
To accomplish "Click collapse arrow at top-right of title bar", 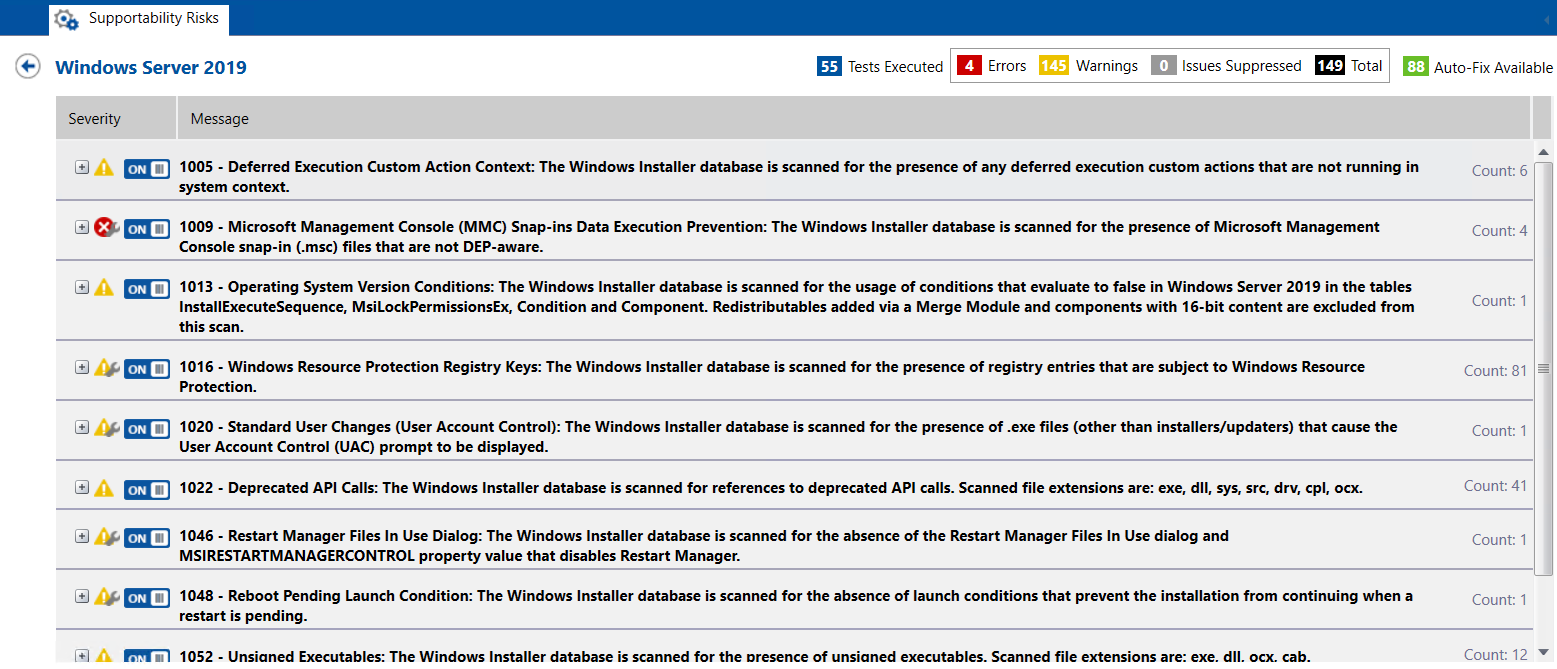I will tap(1547, 19).
